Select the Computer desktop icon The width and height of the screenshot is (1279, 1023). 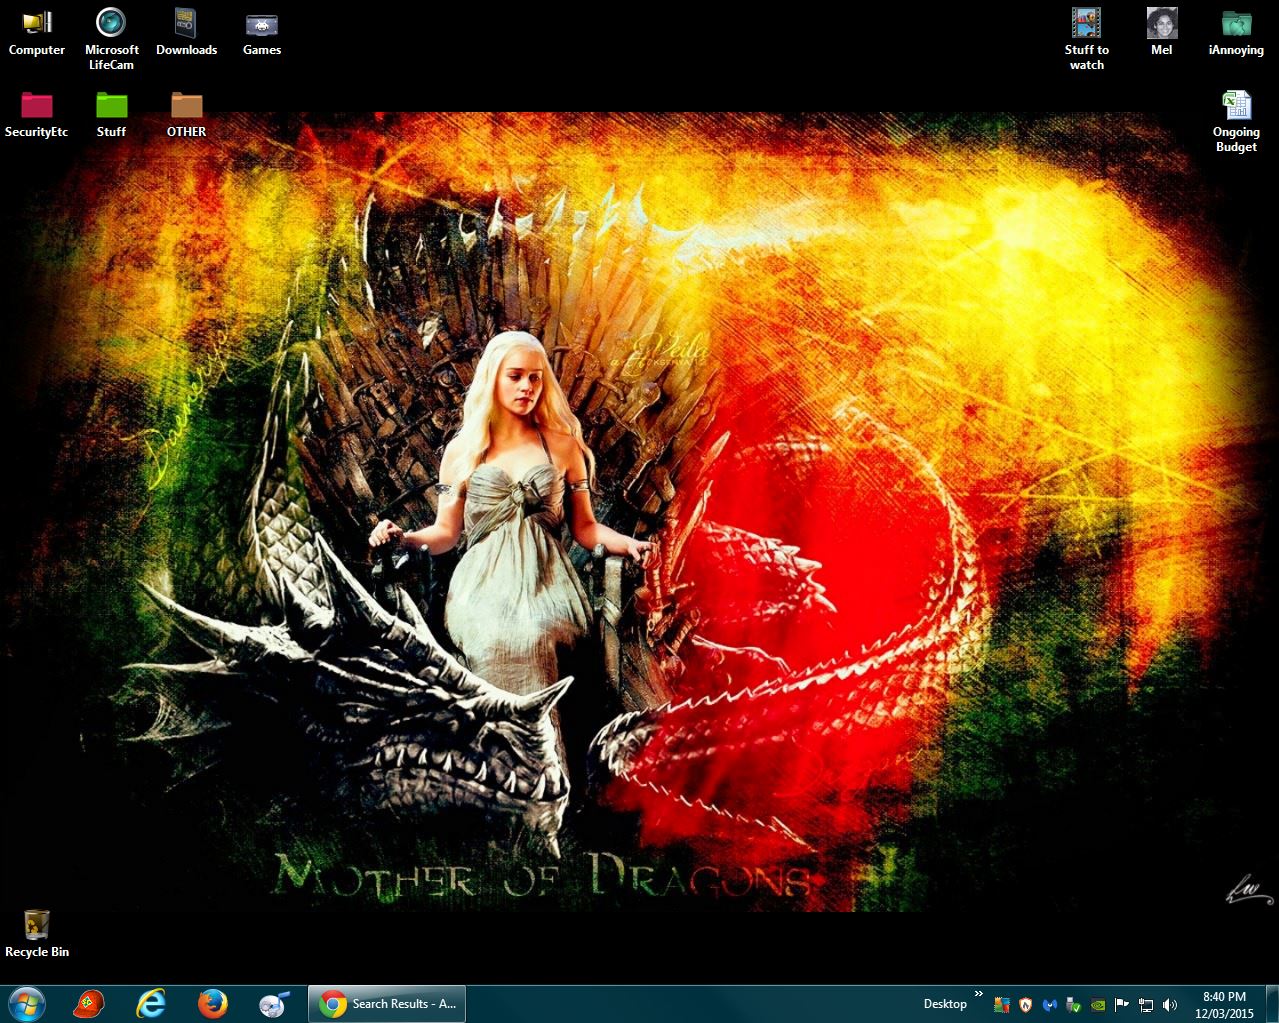(x=36, y=32)
